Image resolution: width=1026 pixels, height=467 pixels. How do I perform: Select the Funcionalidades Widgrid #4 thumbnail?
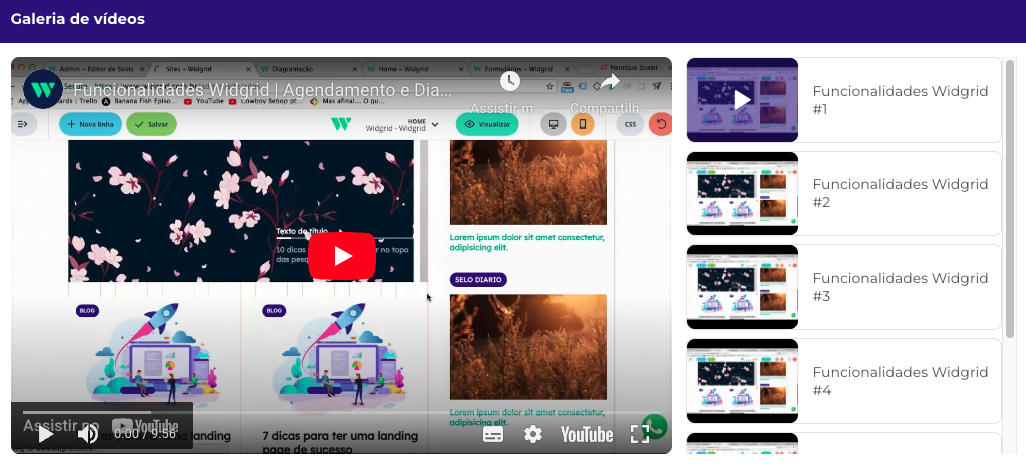click(x=742, y=381)
